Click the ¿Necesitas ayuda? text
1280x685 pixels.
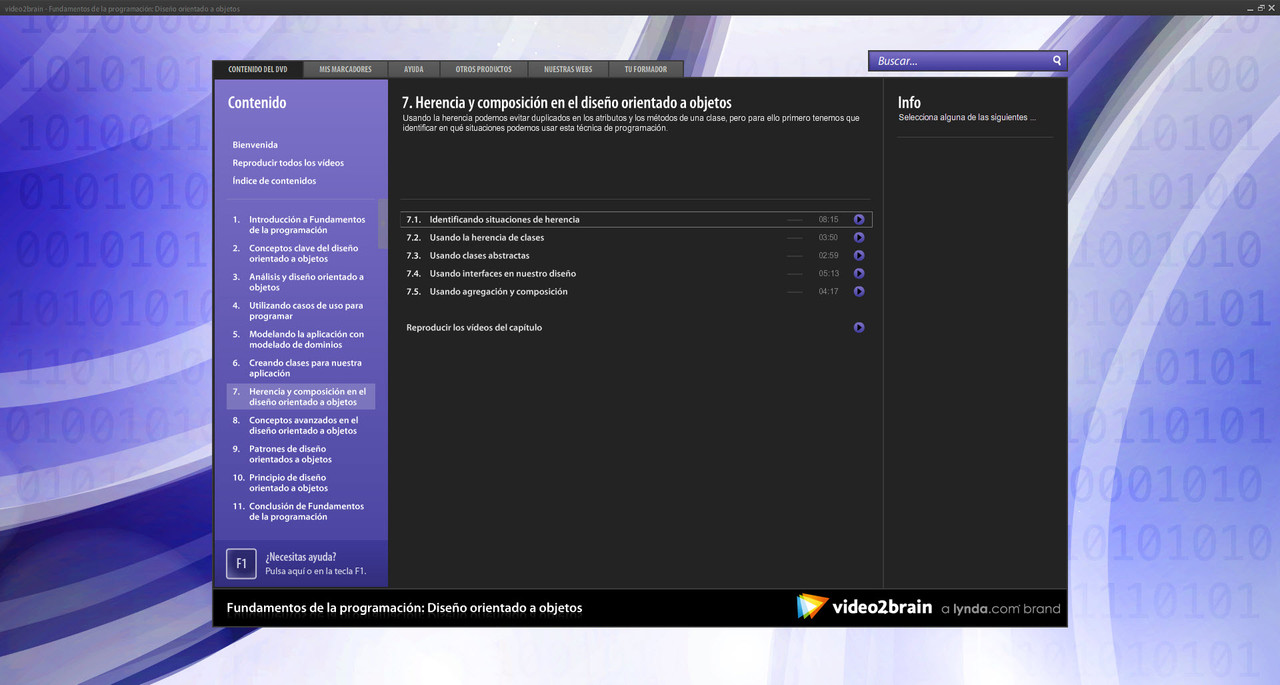(300, 557)
